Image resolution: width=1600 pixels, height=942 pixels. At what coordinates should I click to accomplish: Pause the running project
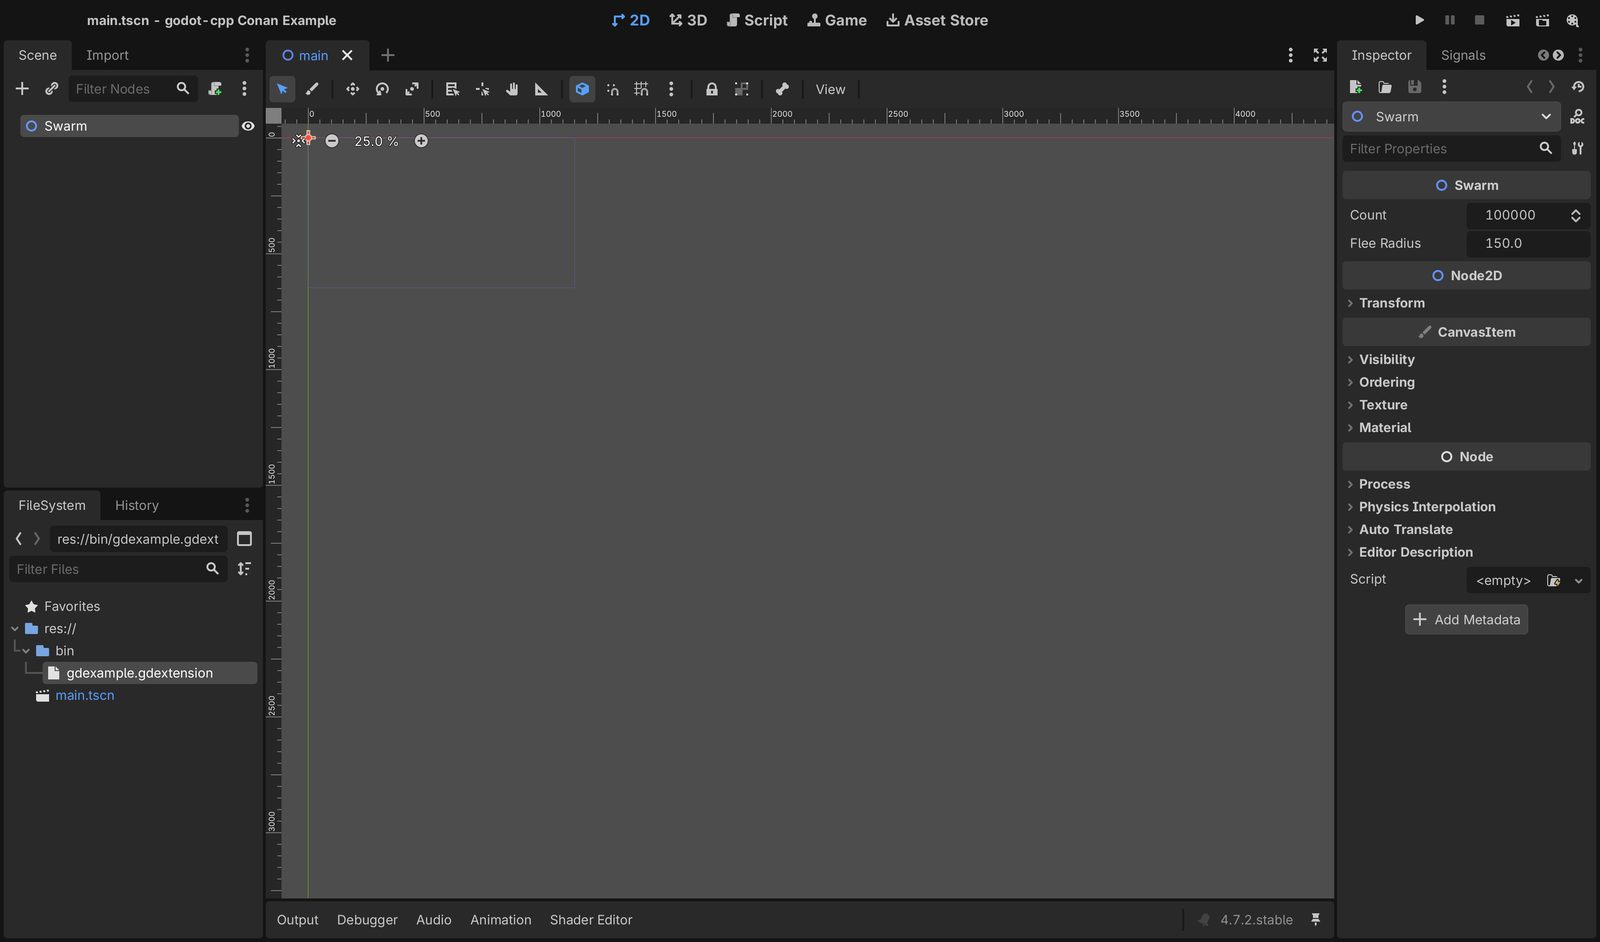pos(1449,20)
